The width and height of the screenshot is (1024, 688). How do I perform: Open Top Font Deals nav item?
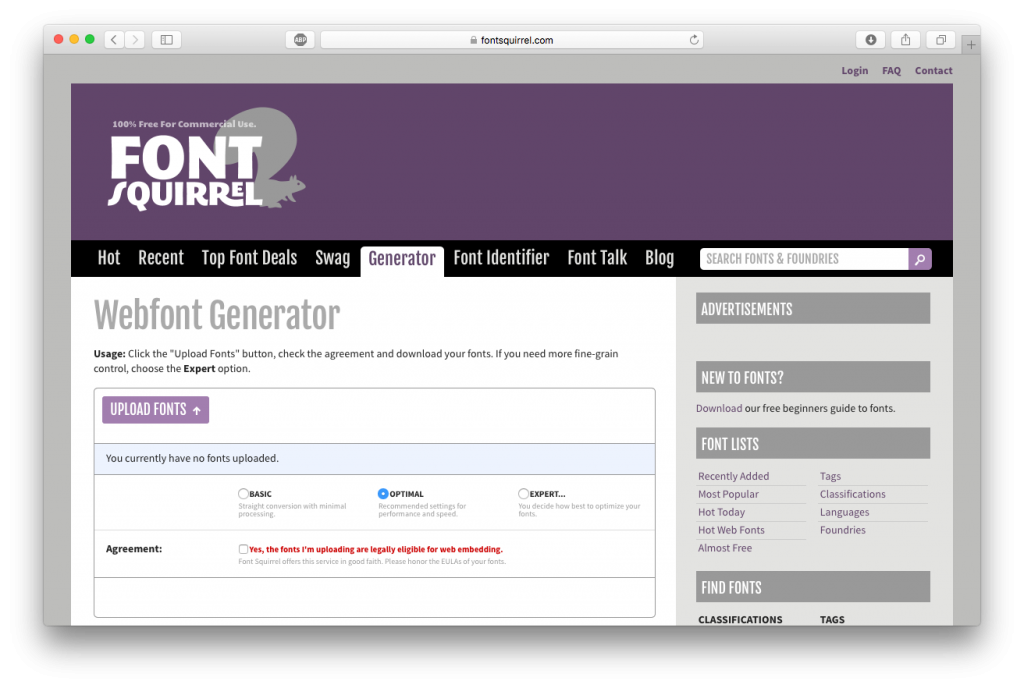tap(249, 258)
